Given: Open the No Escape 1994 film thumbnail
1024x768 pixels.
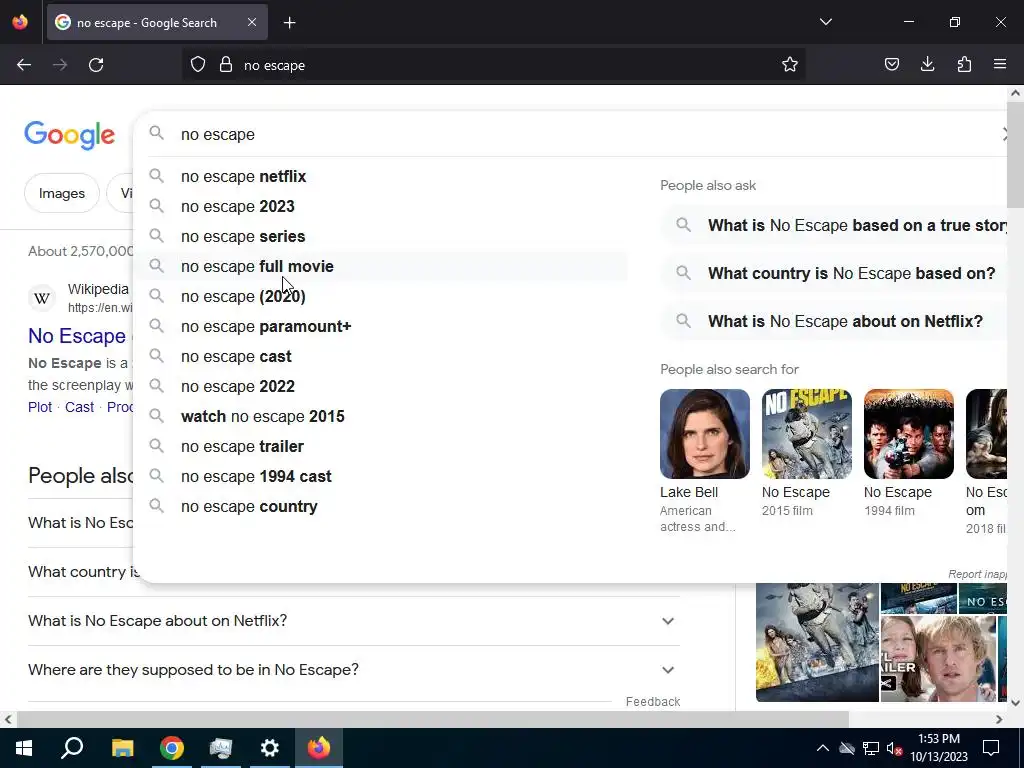Looking at the screenshot, I should pos(908,434).
